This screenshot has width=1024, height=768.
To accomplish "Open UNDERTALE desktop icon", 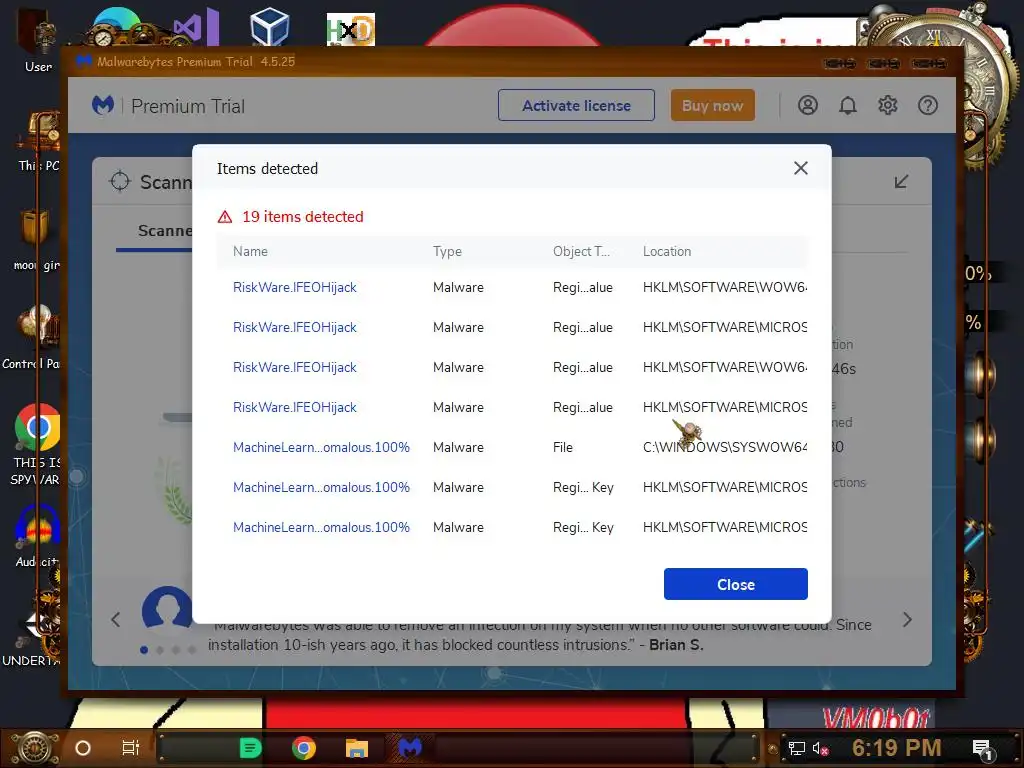I will 31,637.
